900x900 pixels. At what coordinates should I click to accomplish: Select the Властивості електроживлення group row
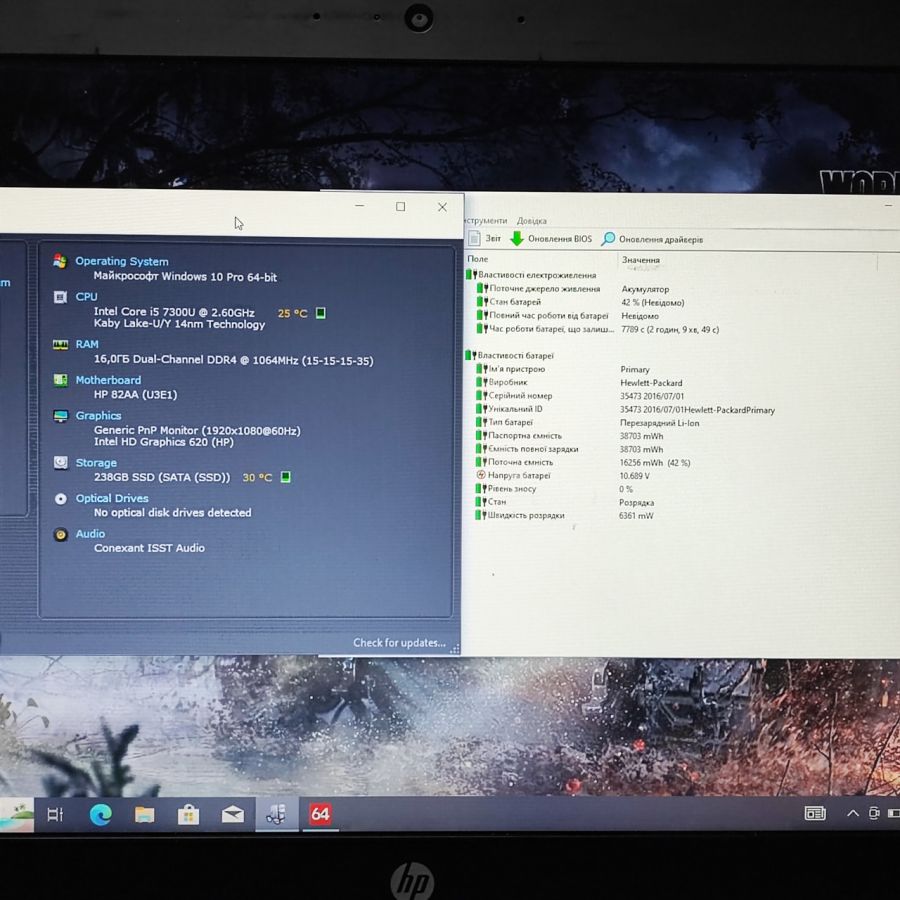pyautogui.click(x=531, y=275)
